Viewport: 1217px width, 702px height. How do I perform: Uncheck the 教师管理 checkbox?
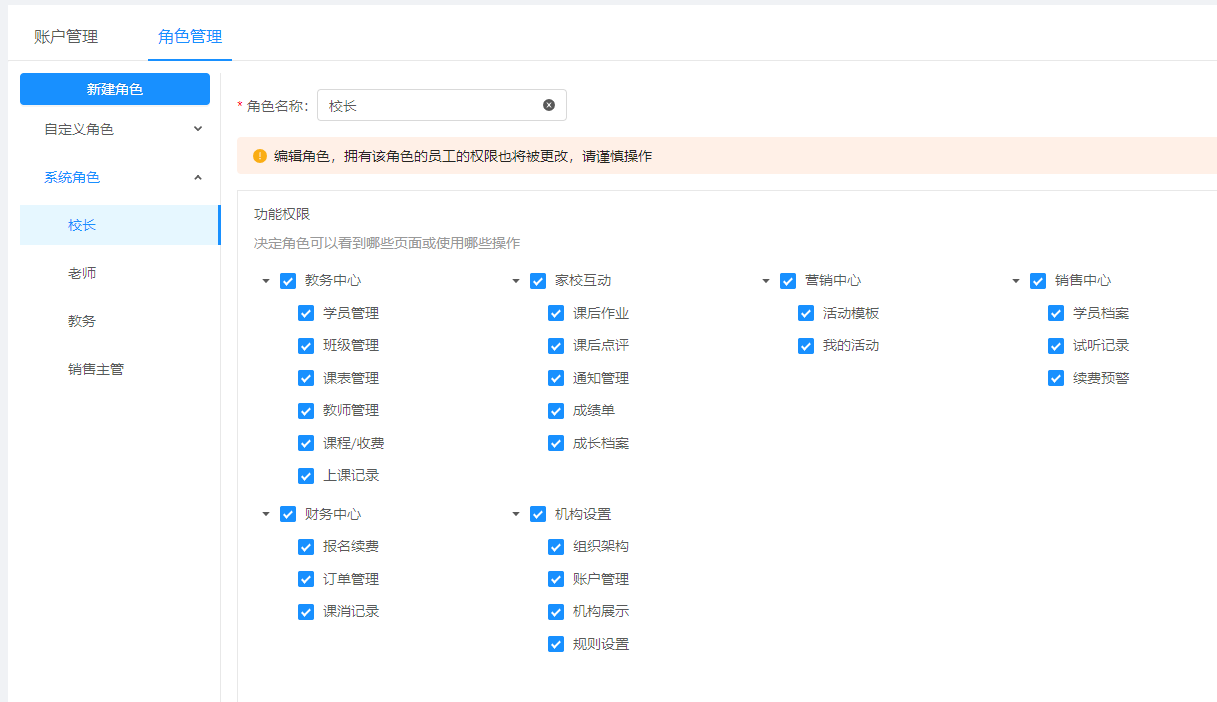tap(306, 411)
